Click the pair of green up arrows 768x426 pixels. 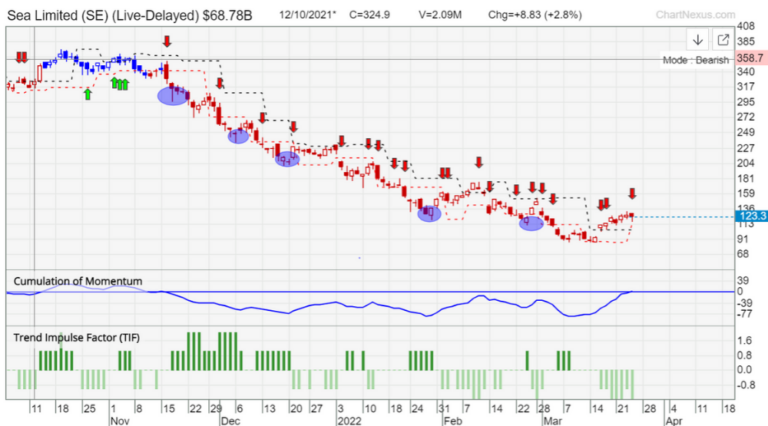[120, 84]
